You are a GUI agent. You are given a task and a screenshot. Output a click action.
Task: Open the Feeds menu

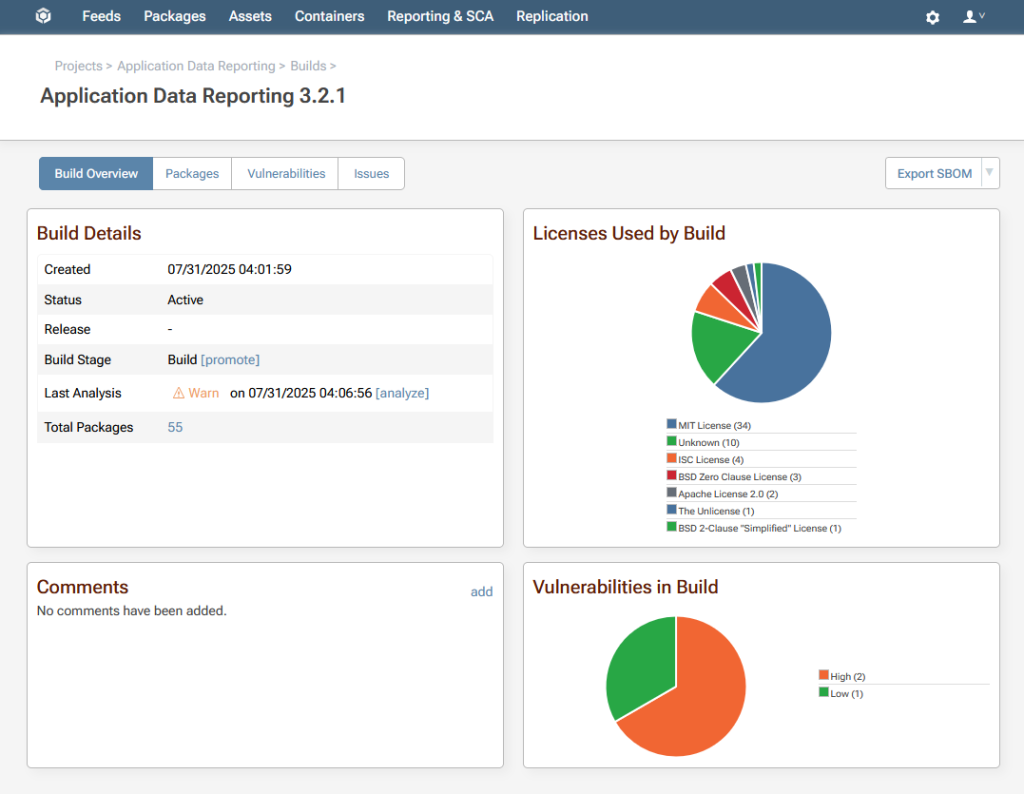point(101,16)
